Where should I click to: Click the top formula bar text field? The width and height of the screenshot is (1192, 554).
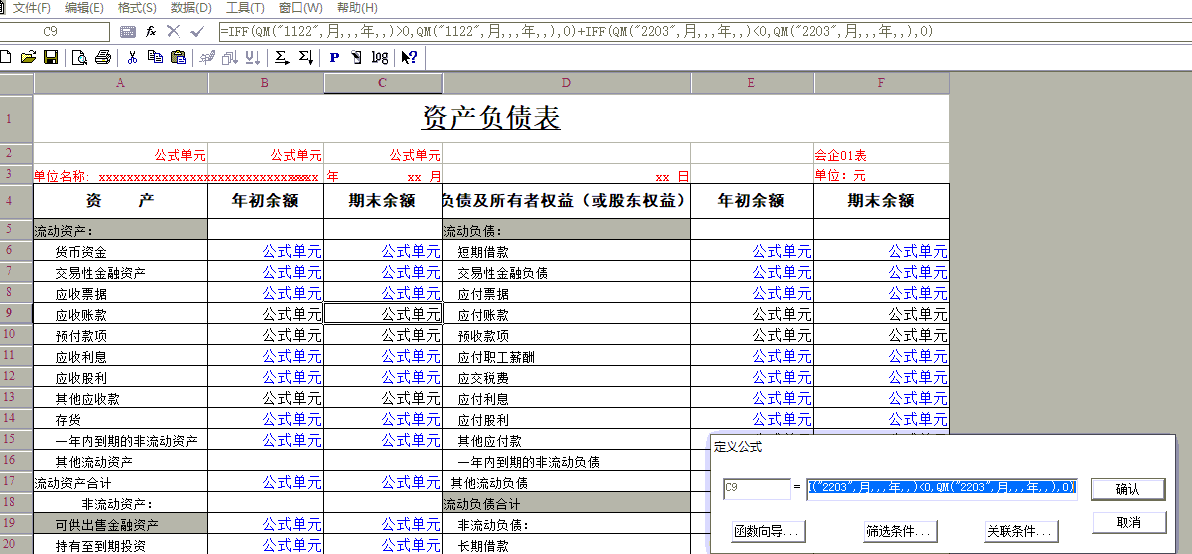click(x=704, y=31)
